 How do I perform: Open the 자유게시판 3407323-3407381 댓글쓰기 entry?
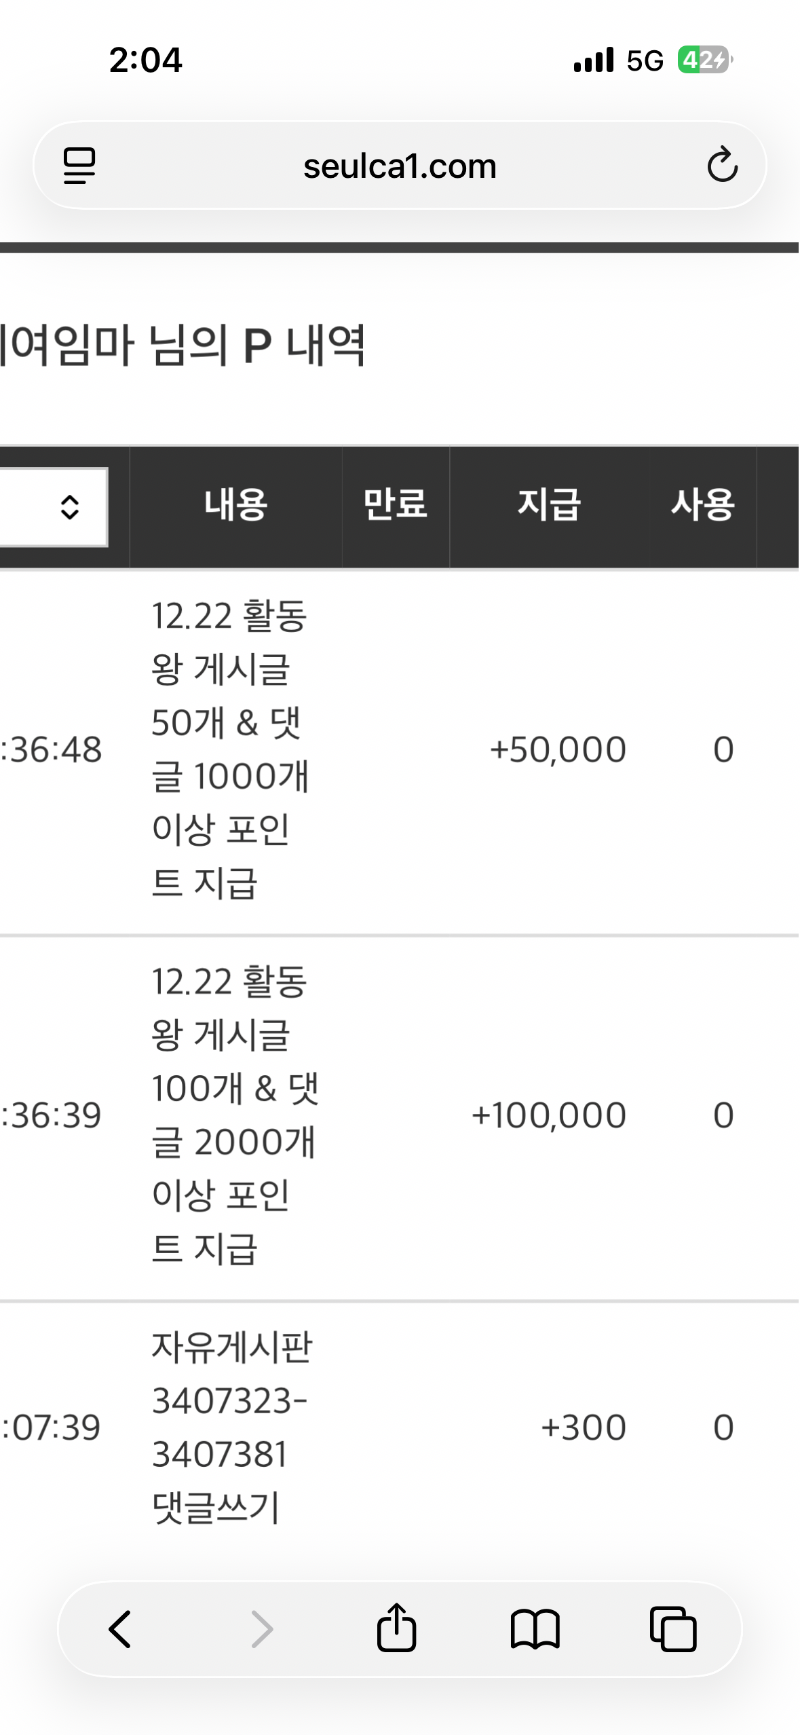pos(230,1427)
